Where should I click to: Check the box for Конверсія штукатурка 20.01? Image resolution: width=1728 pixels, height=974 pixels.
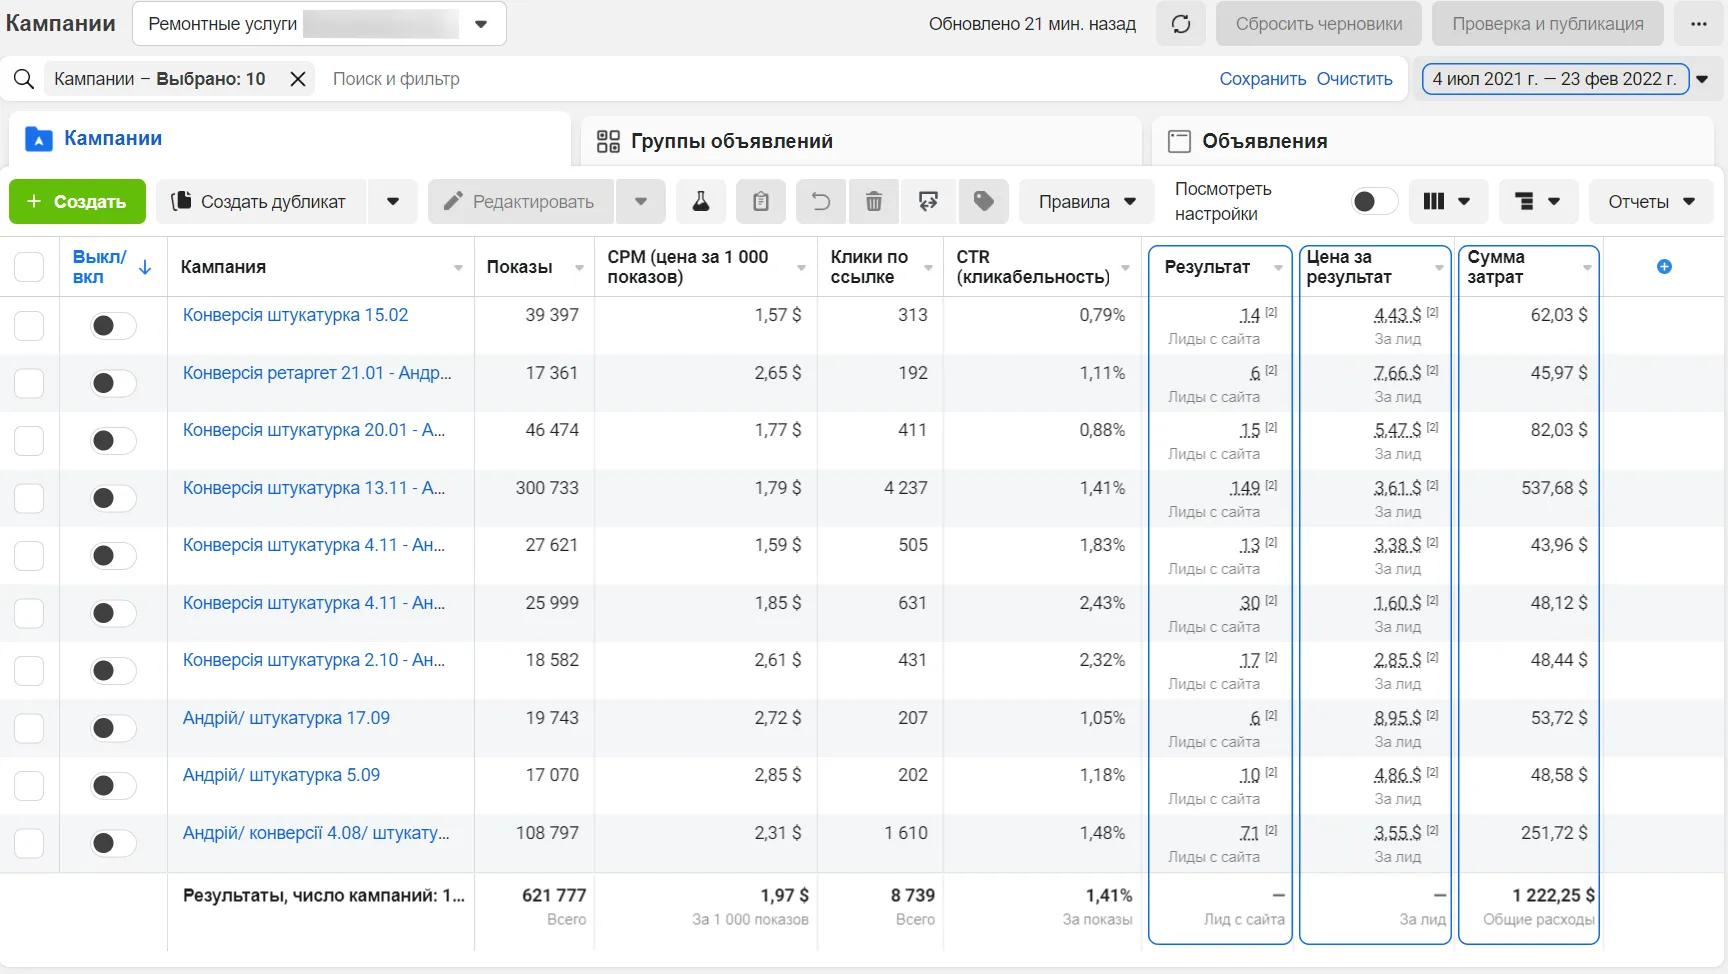[x=29, y=441]
